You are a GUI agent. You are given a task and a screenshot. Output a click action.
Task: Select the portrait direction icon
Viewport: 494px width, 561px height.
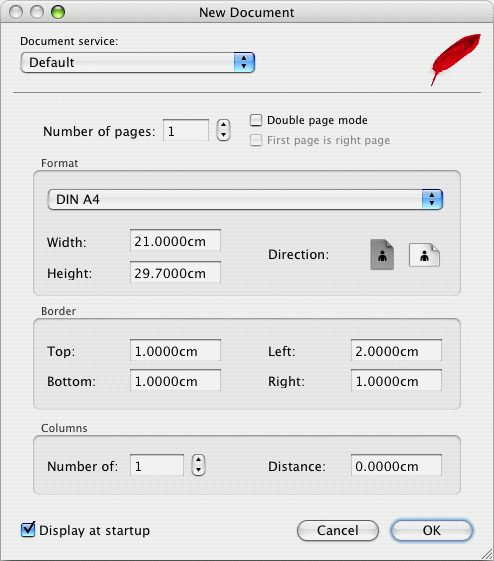click(382, 255)
